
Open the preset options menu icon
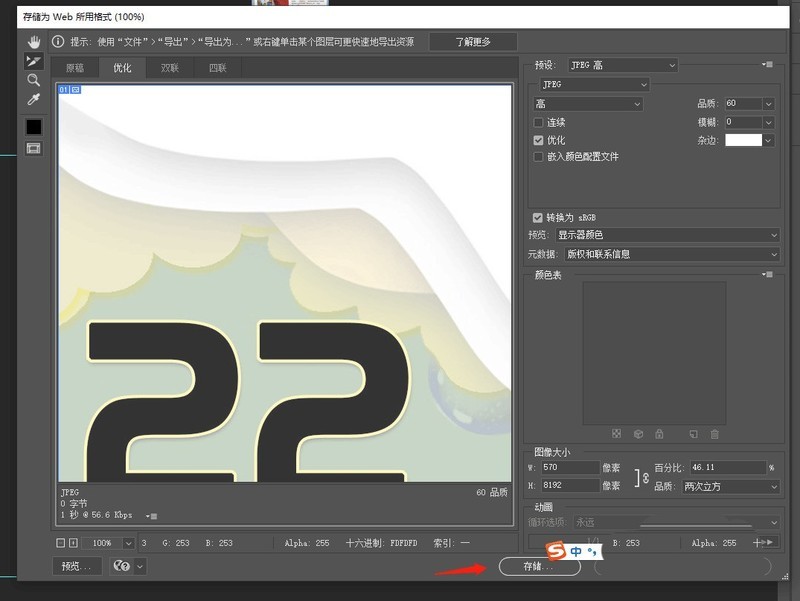click(x=767, y=65)
